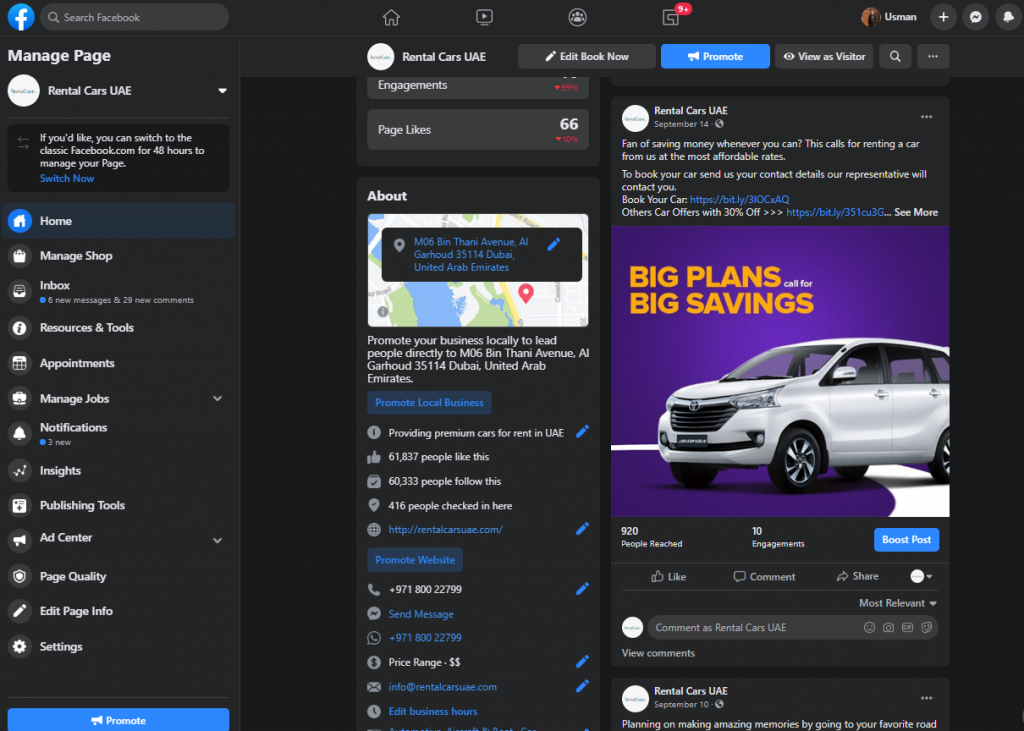Edit the website URL pencil icon
Viewport: 1024px width, 731px height.
click(x=582, y=528)
